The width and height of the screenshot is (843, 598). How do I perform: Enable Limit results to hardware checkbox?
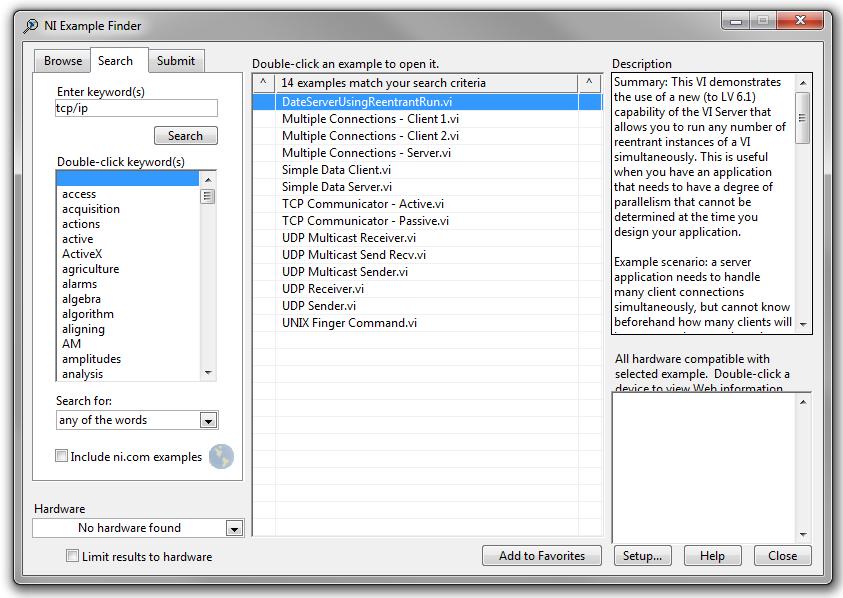72,556
